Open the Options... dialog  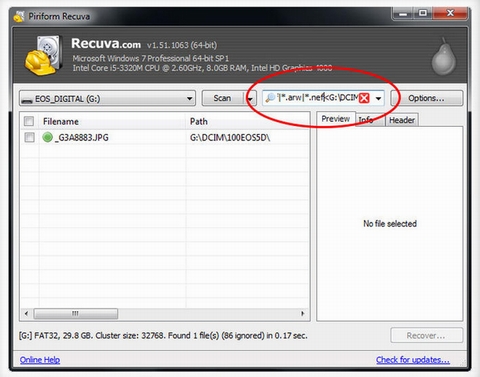(427, 98)
